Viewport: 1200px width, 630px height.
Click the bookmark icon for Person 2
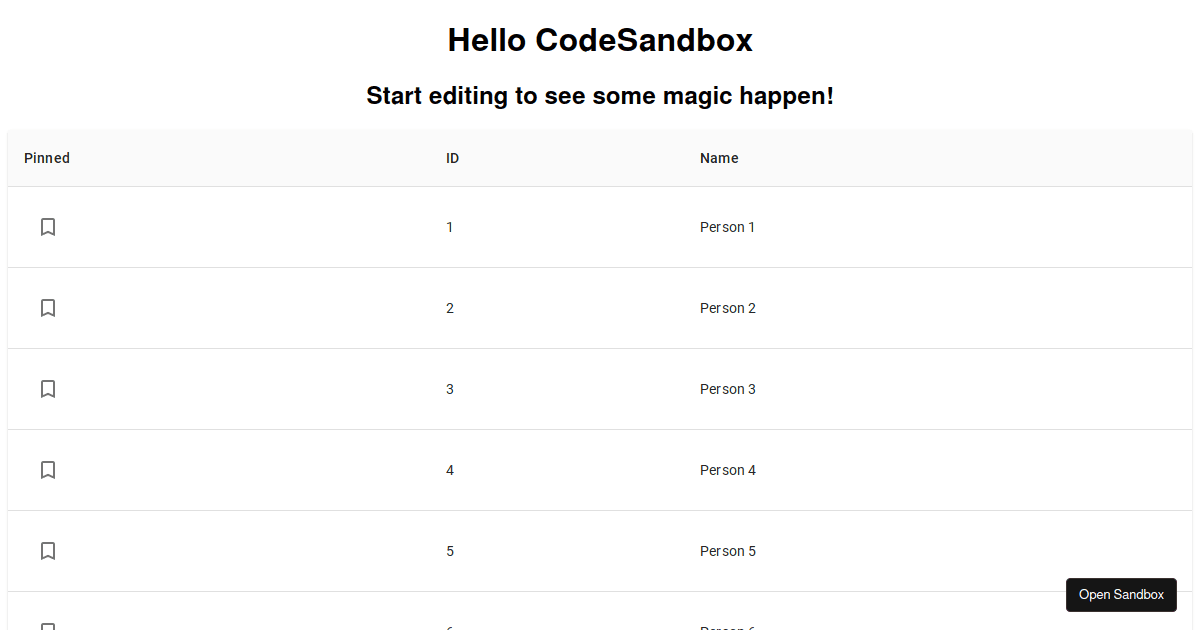click(x=48, y=308)
